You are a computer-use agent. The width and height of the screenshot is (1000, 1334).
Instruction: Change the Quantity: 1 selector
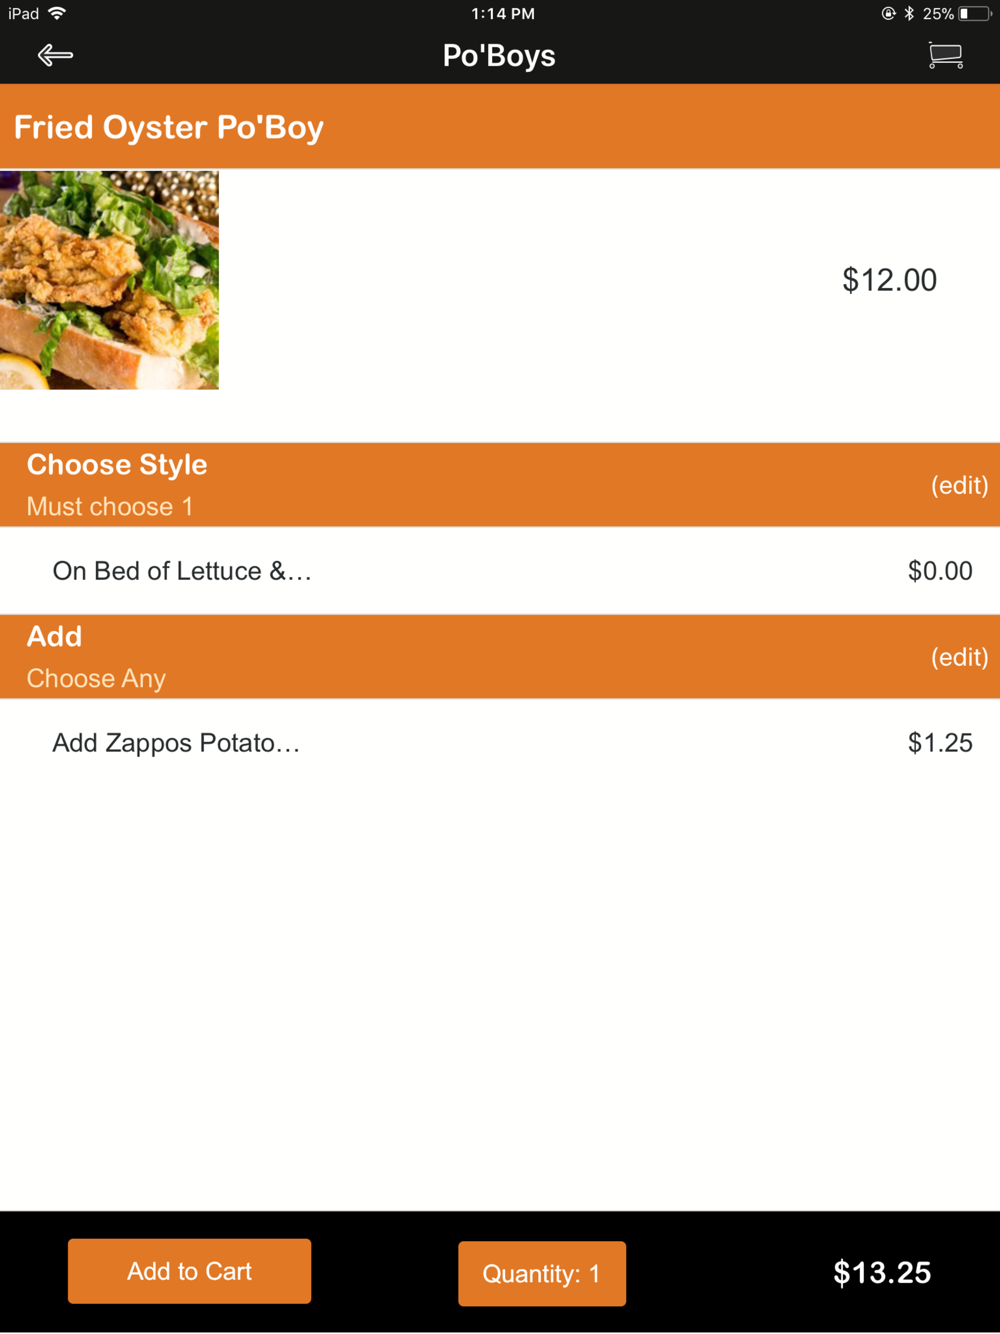point(542,1273)
